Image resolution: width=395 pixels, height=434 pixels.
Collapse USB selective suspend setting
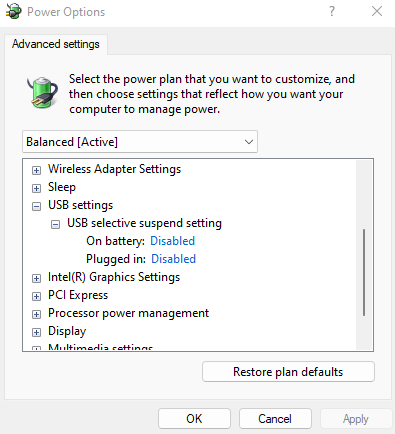tap(55, 224)
